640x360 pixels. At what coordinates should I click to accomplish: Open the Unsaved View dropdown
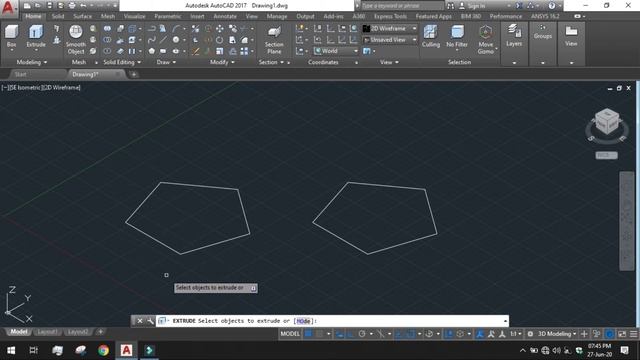click(x=390, y=40)
